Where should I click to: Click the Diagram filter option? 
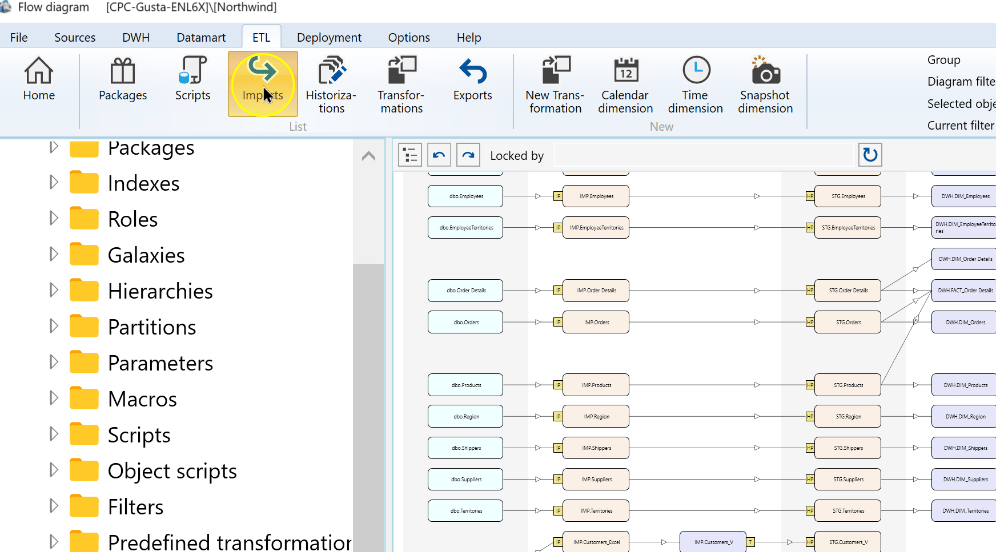(961, 81)
